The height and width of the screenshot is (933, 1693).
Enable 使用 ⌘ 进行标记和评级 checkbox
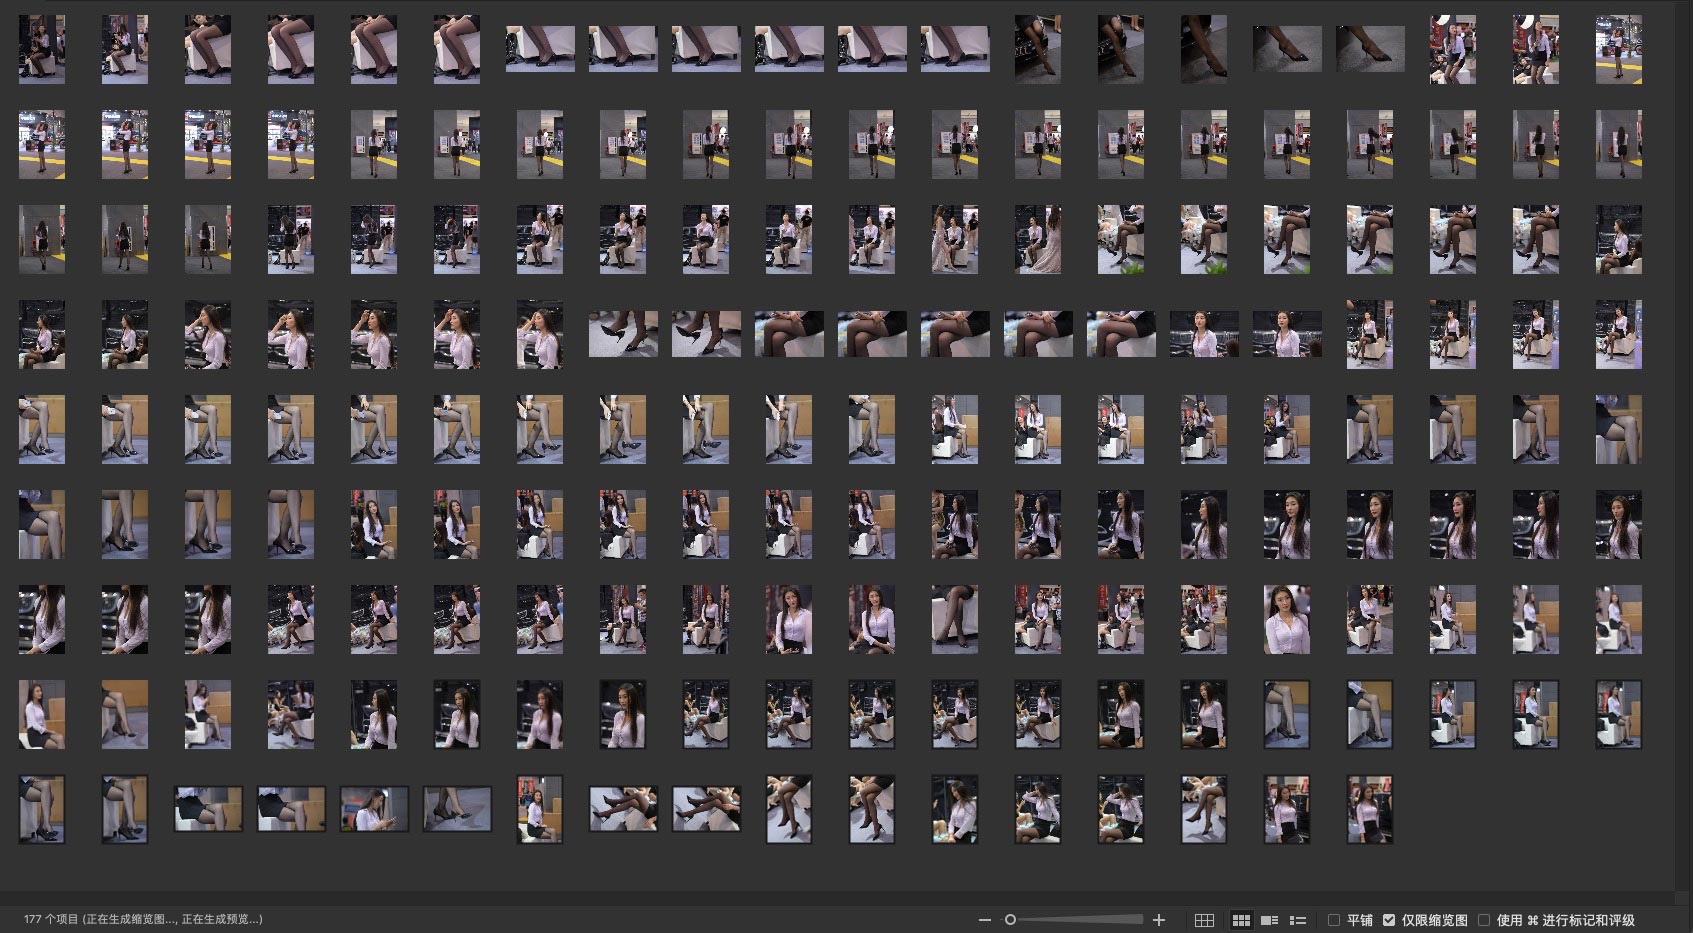pyautogui.click(x=1484, y=920)
